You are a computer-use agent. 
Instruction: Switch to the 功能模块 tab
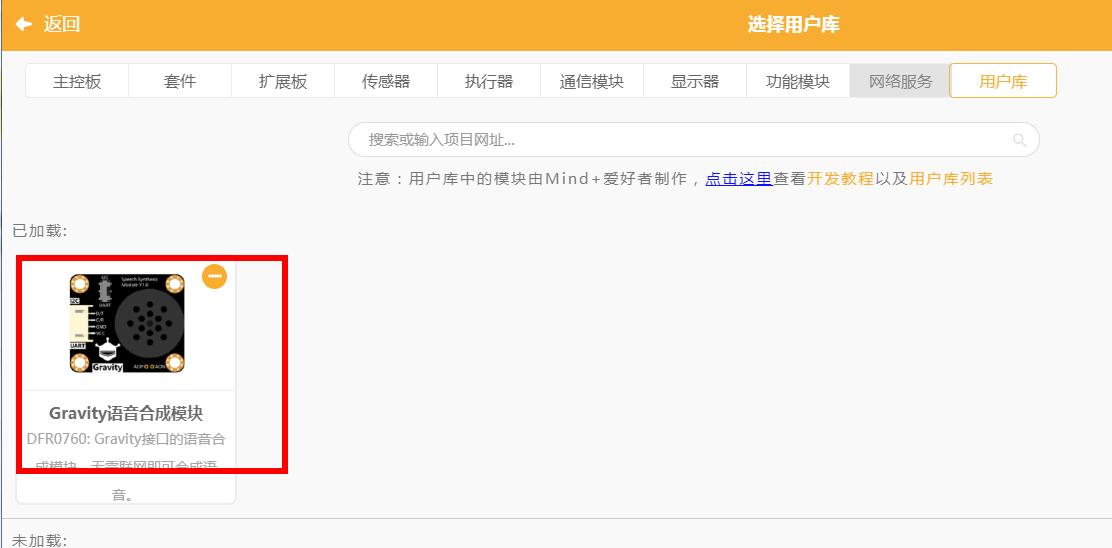click(798, 81)
